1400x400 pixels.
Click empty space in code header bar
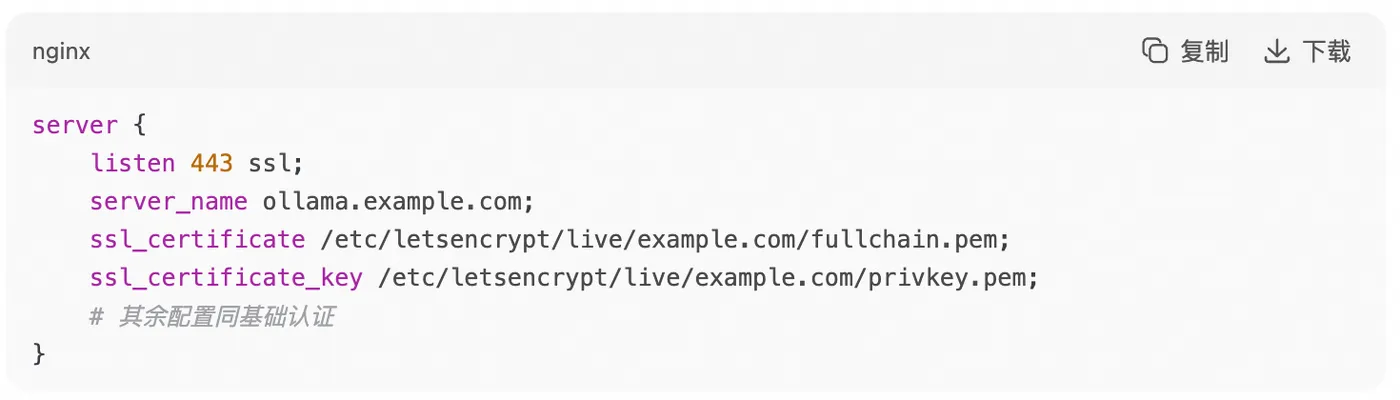[600, 52]
